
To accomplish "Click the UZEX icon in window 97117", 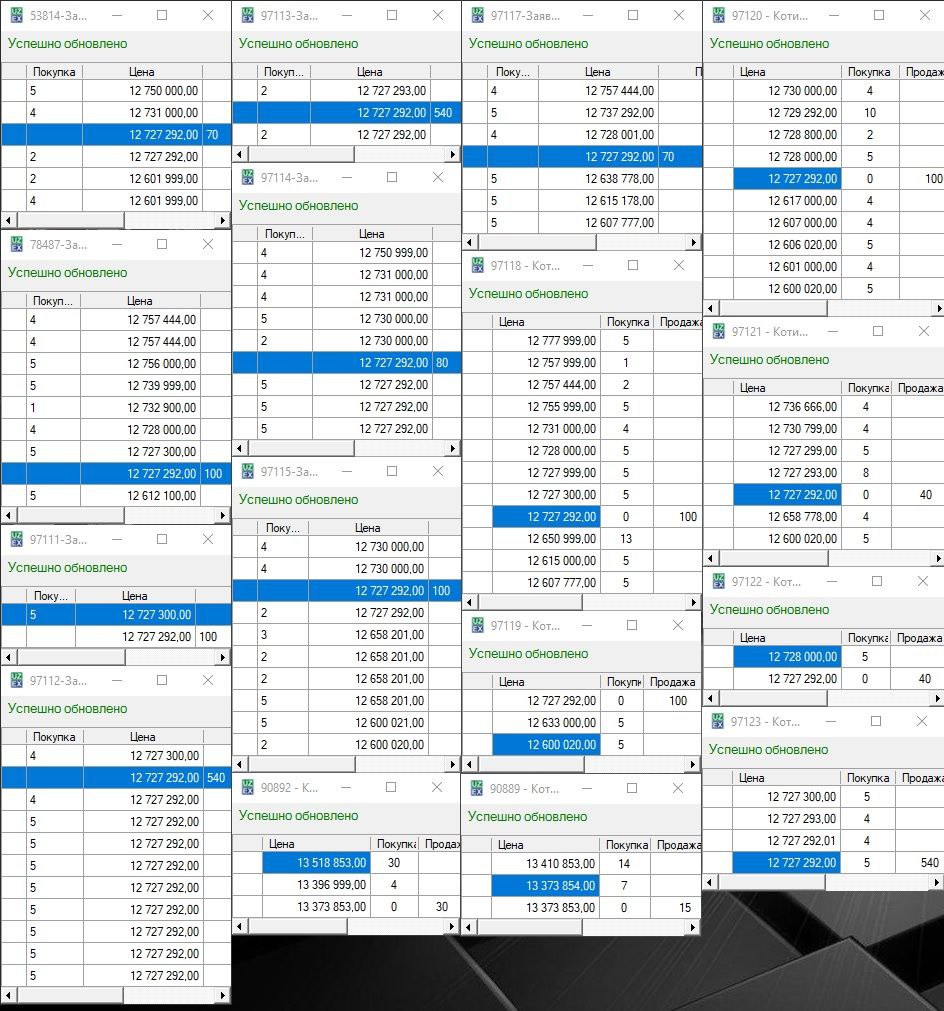I will point(477,16).
